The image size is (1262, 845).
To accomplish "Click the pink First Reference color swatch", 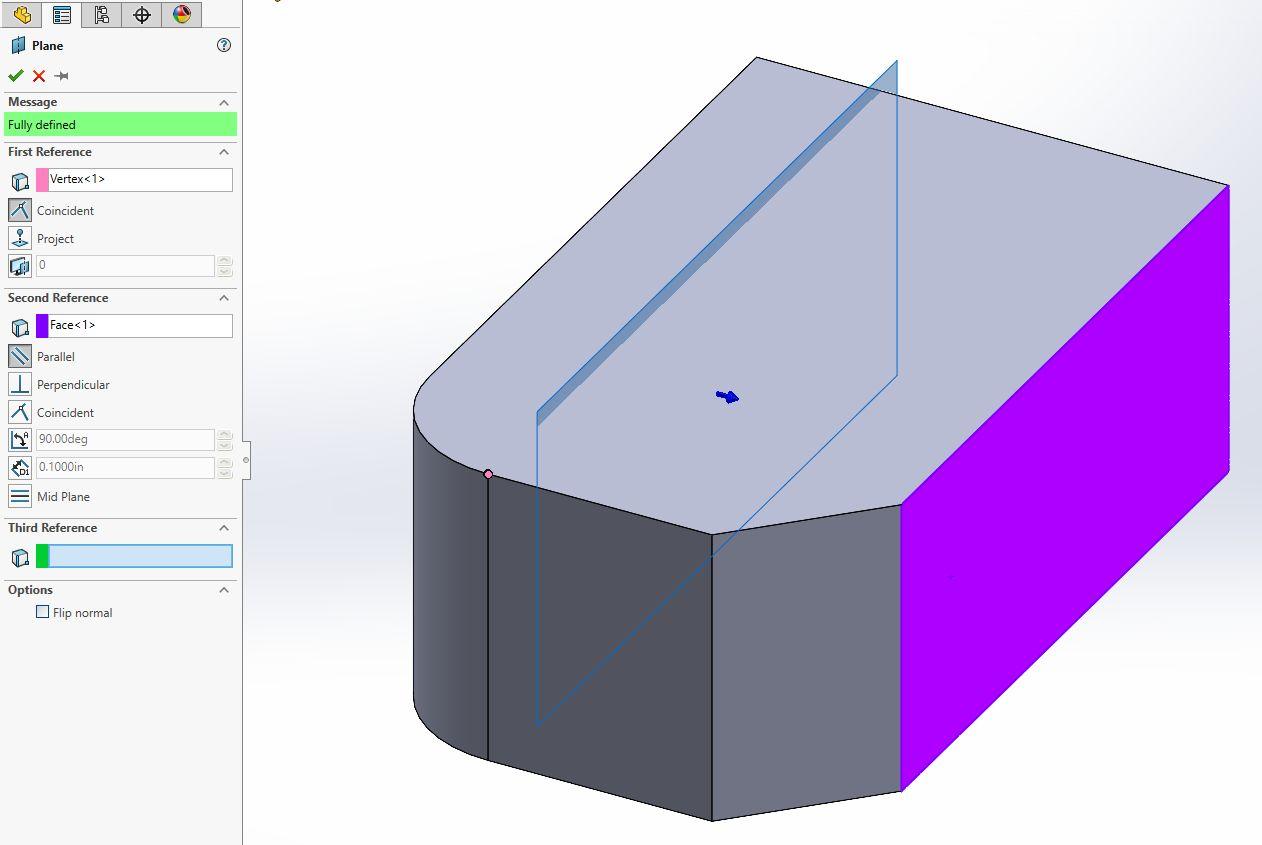I will coord(42,180).
